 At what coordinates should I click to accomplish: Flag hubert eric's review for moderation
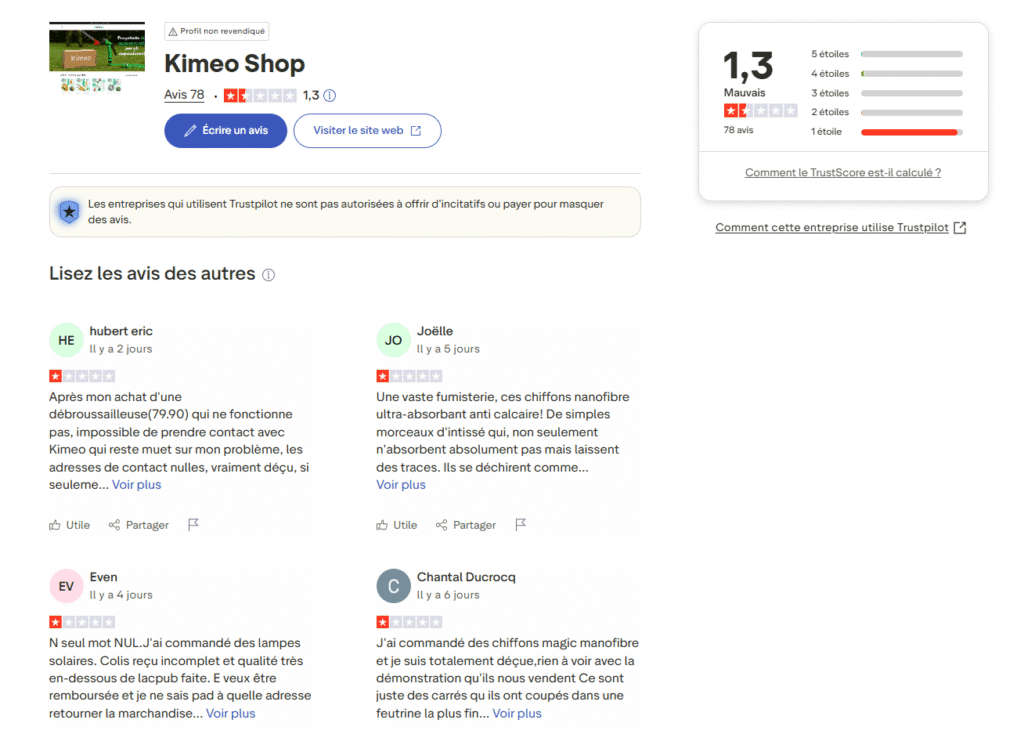193,524
